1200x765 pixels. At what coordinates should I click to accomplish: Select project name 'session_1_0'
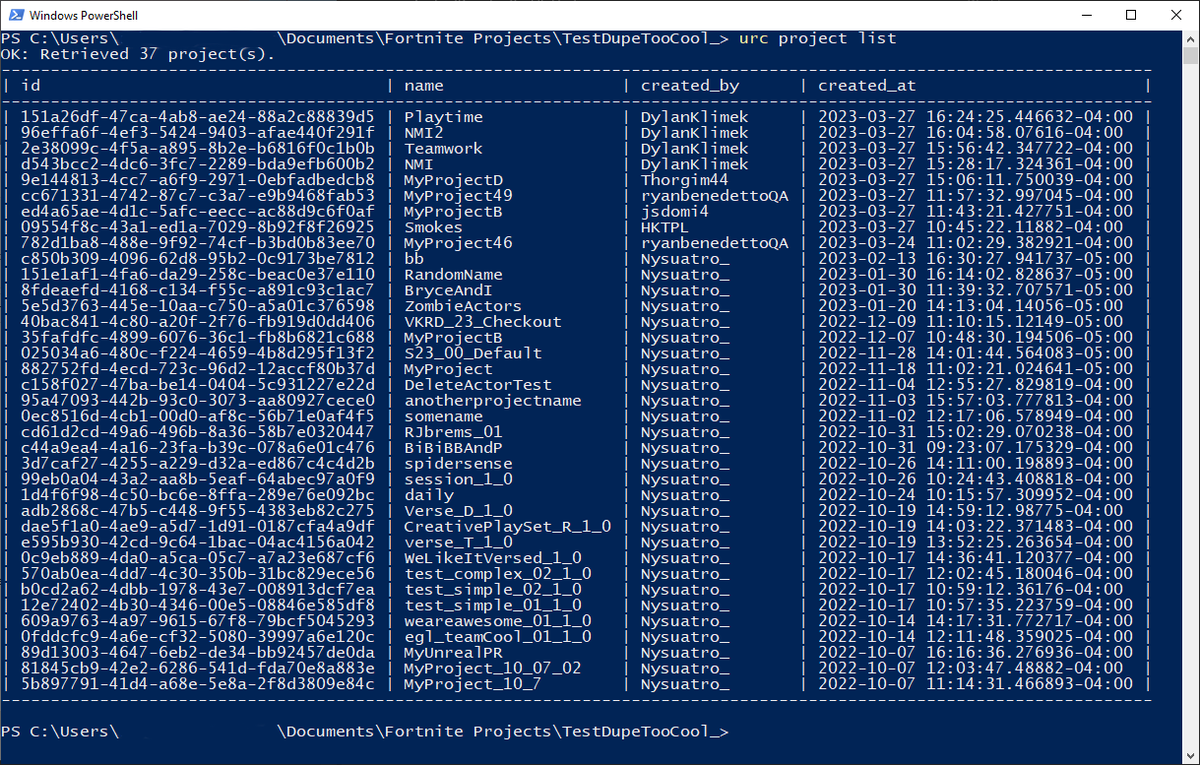click(x=458, y=479)
